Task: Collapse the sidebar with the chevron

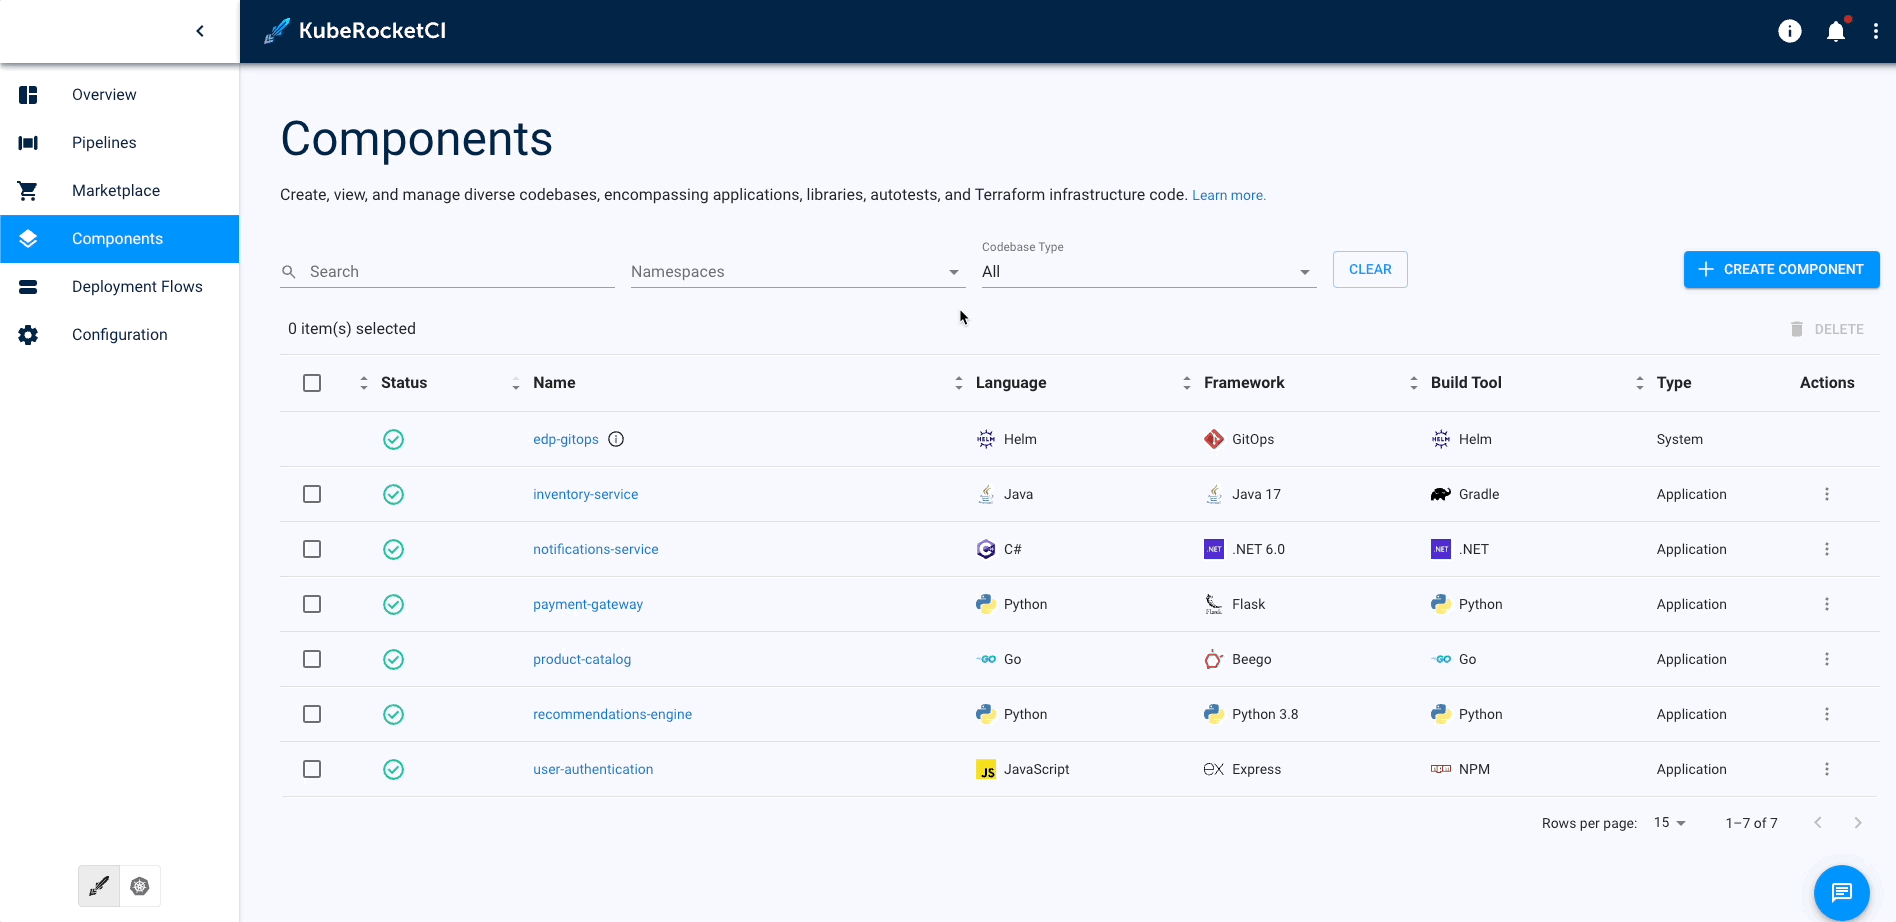Action: (200, 31)
